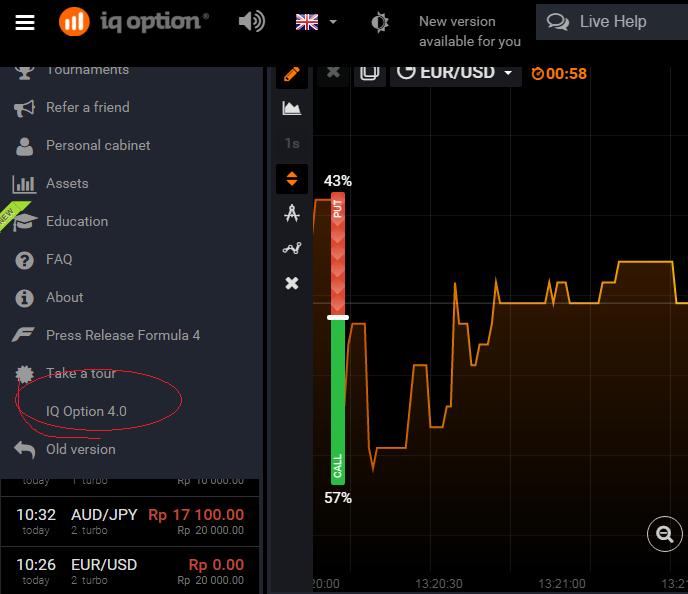Choose area chart type icon

click(x=292, y=108)
